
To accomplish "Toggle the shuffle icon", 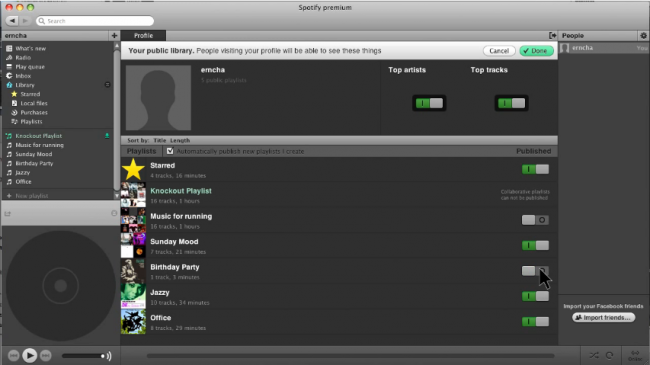I will [594, 355].
